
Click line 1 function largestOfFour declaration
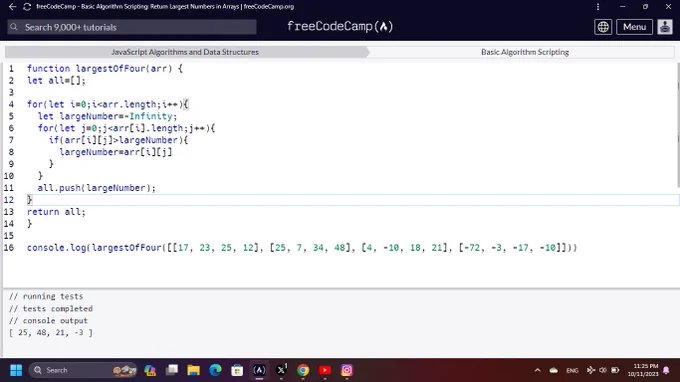click(105, 69)
